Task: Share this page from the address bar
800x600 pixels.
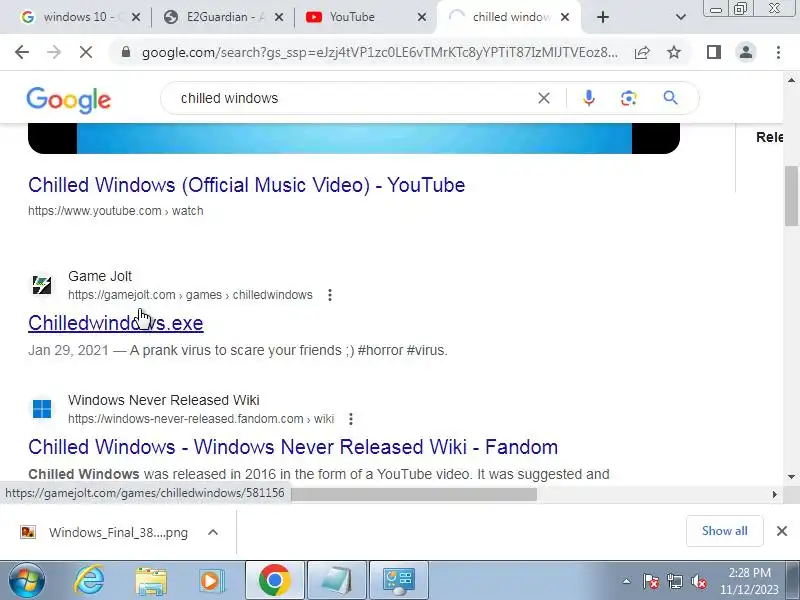Action: coord(642,52)
